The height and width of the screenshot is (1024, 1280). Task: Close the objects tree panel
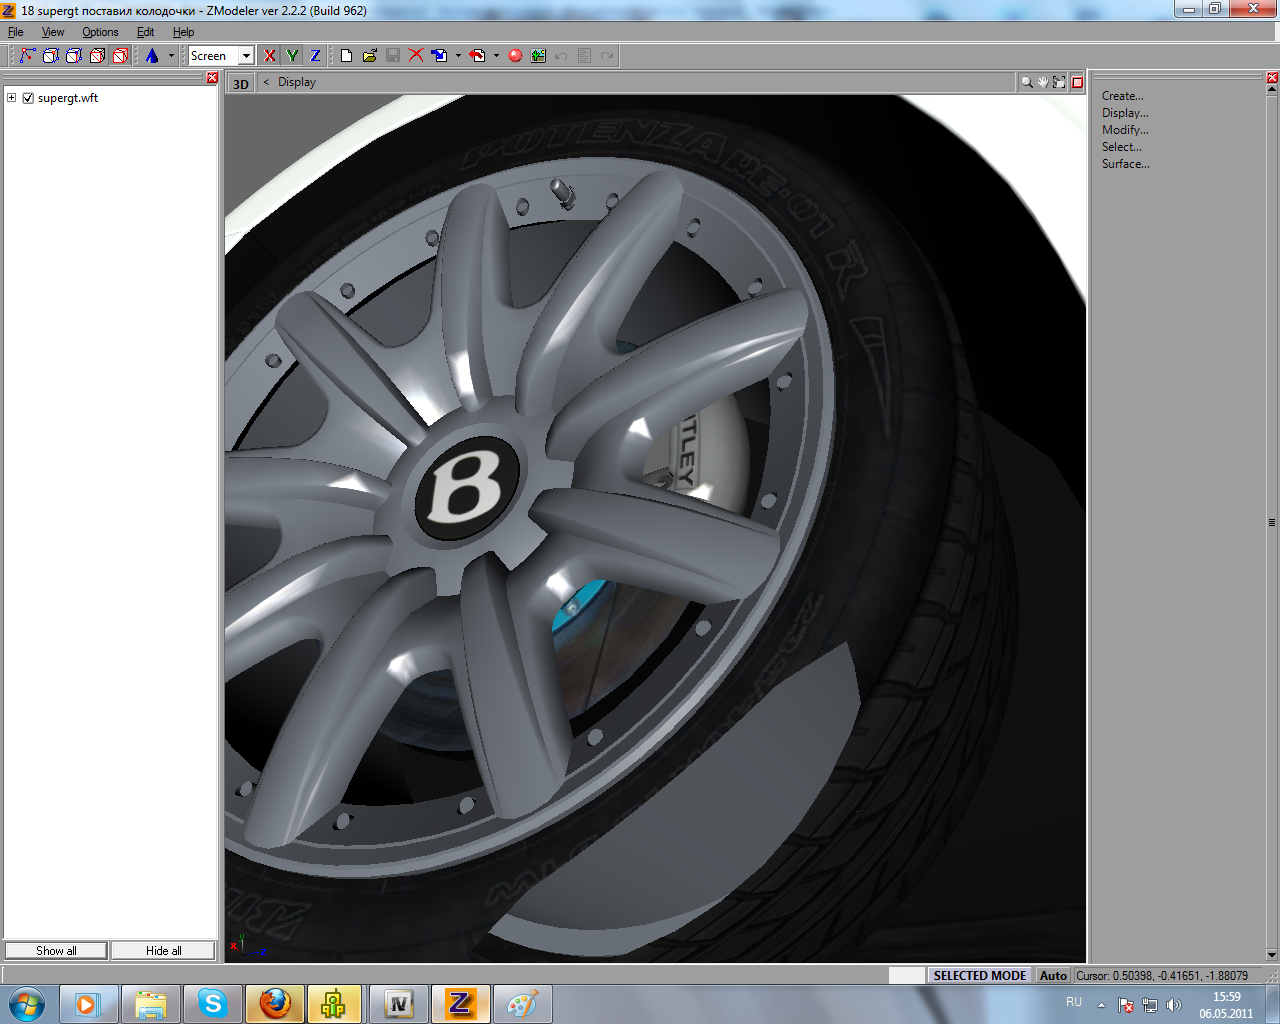(212, 78)
